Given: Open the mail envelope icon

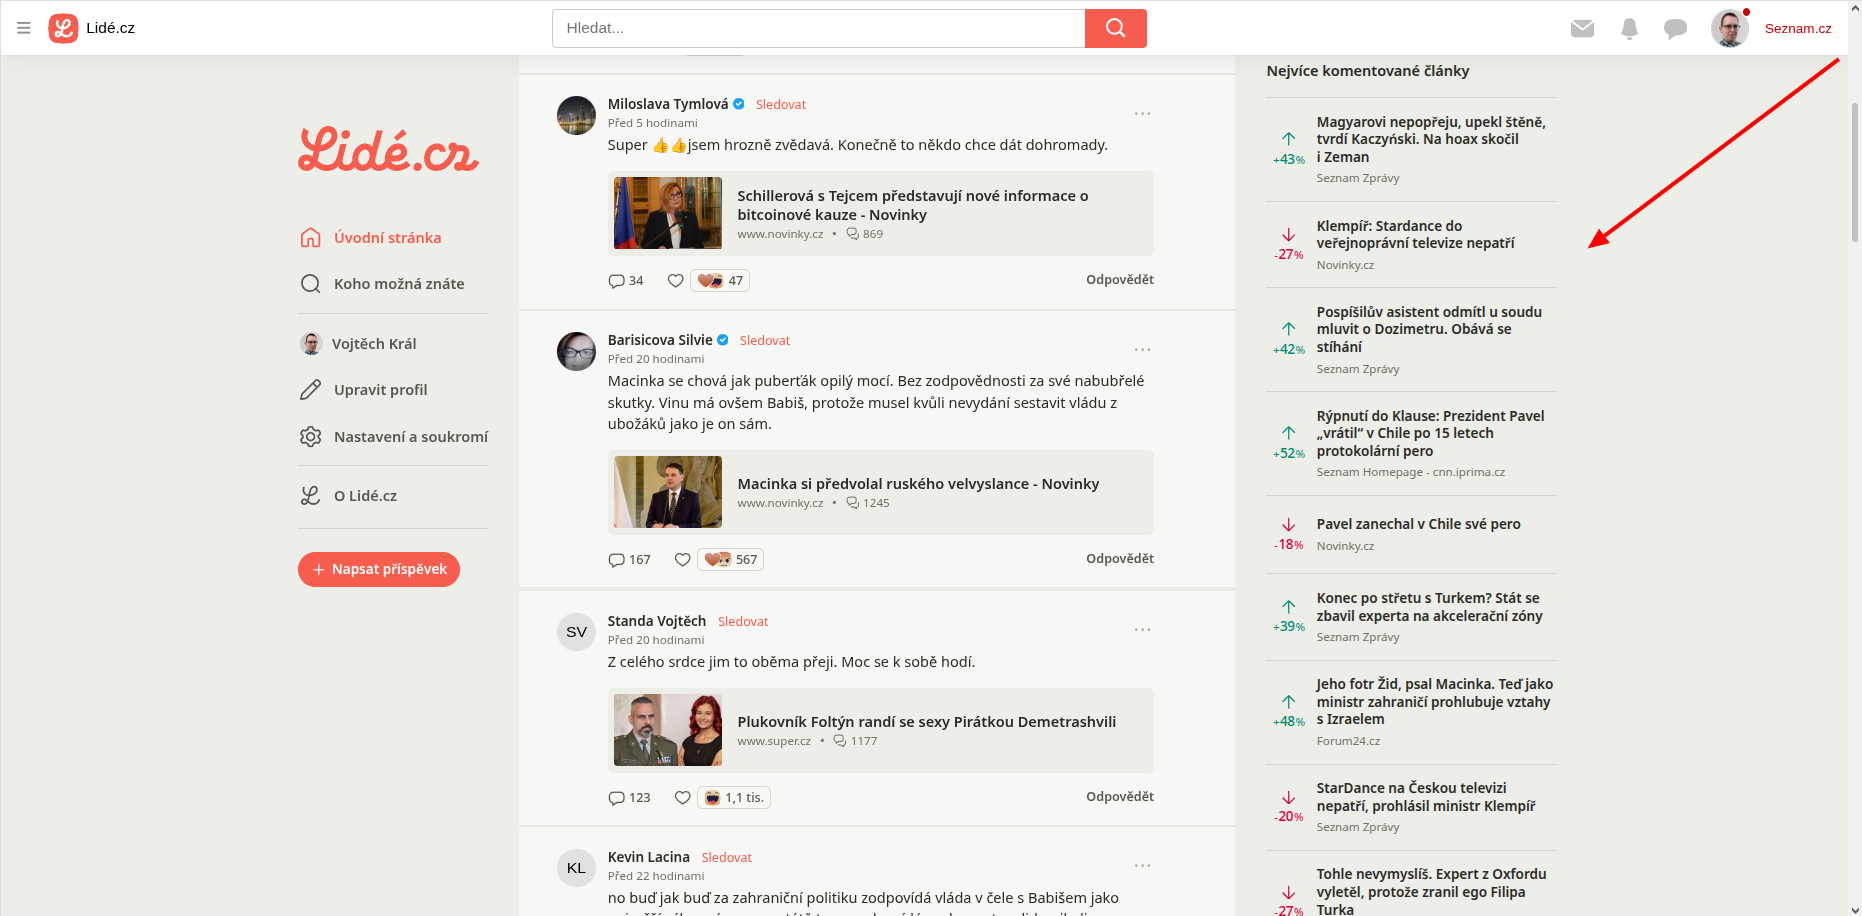Looking at the screenshot, I should tap(1582, 28).
